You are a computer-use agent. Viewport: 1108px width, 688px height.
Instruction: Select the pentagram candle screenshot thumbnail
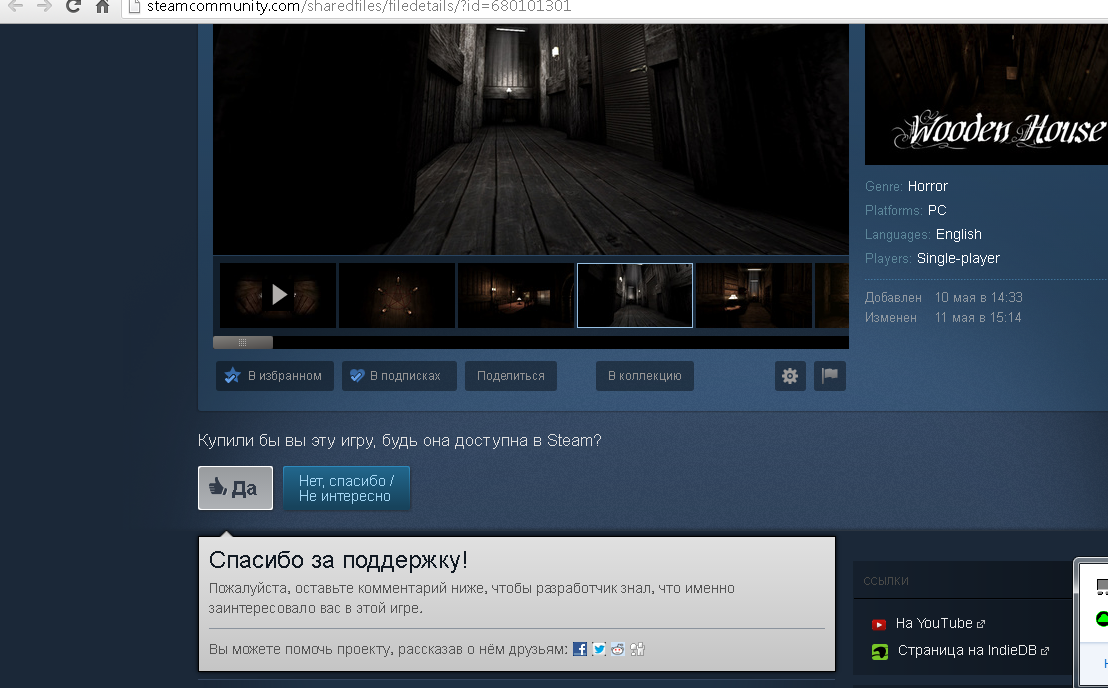tap(397, 295)
